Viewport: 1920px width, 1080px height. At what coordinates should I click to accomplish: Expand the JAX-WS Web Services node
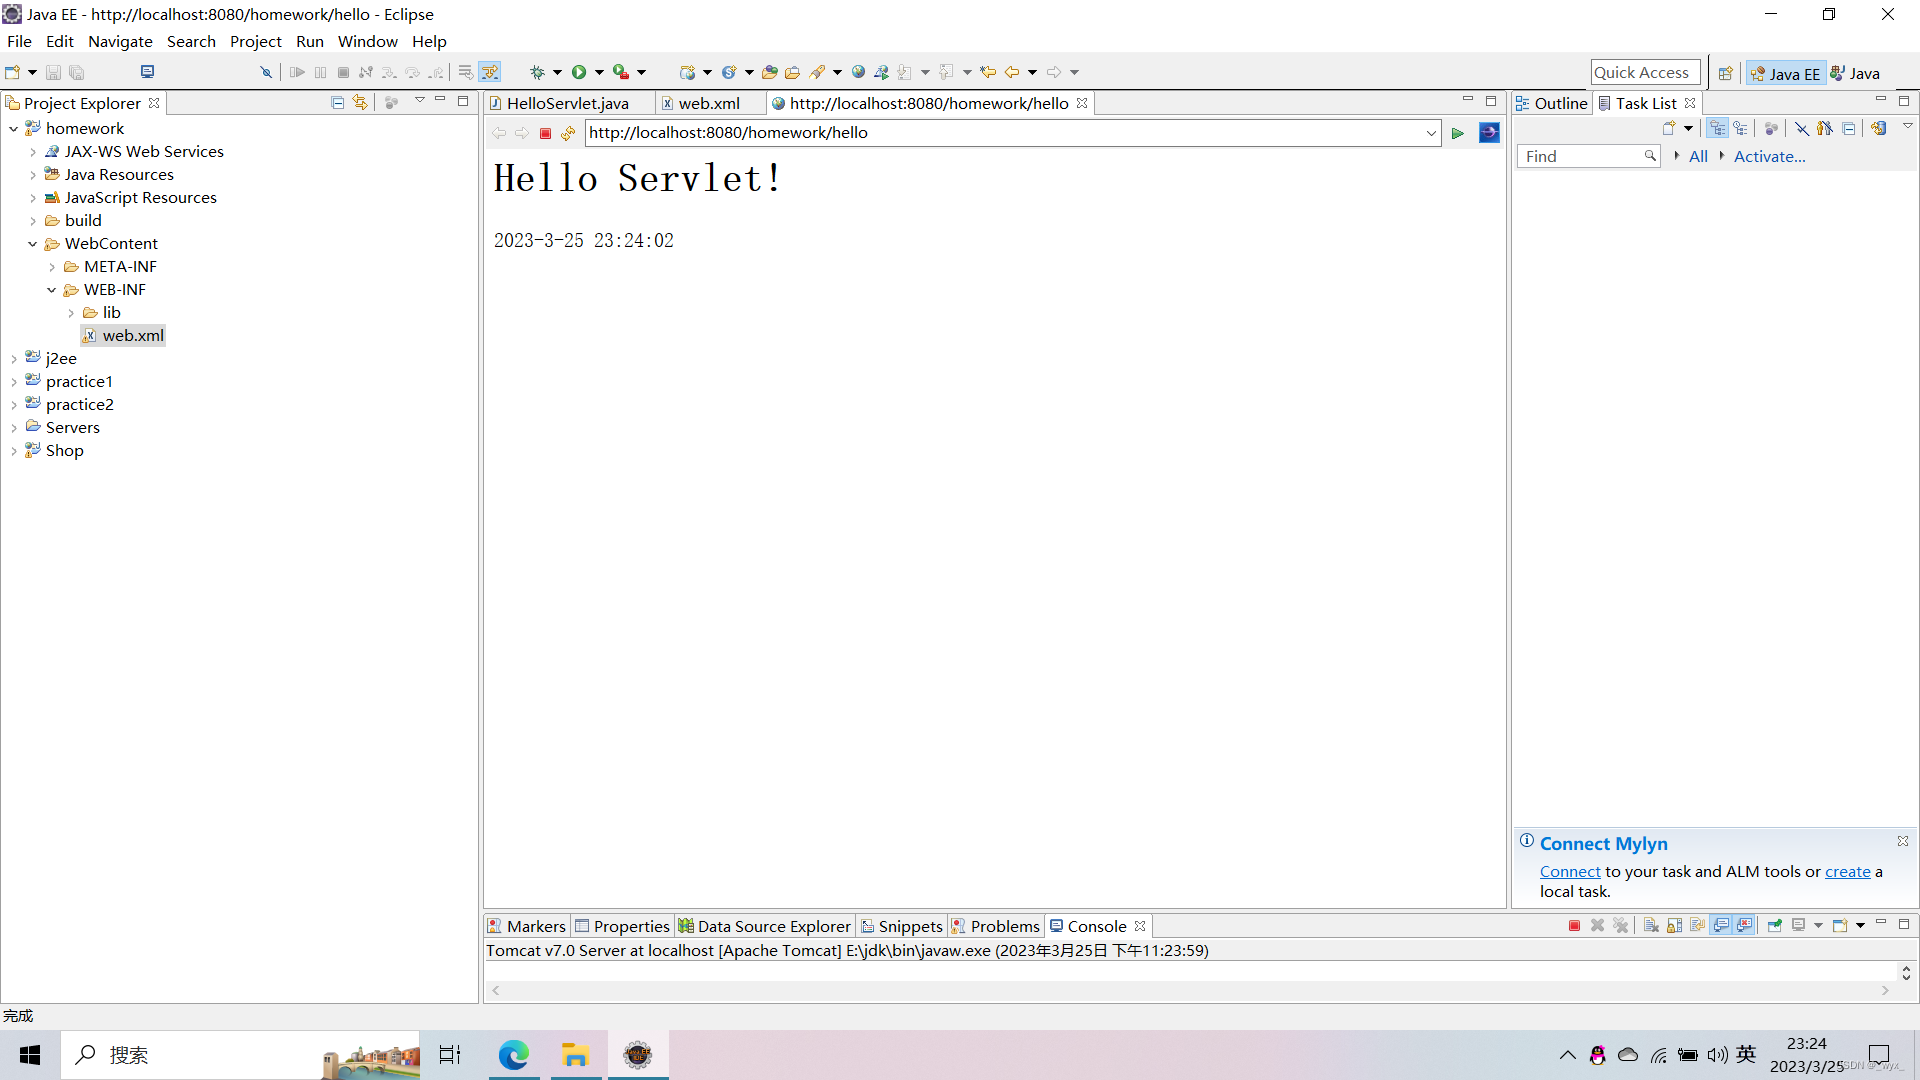point(33,152)
